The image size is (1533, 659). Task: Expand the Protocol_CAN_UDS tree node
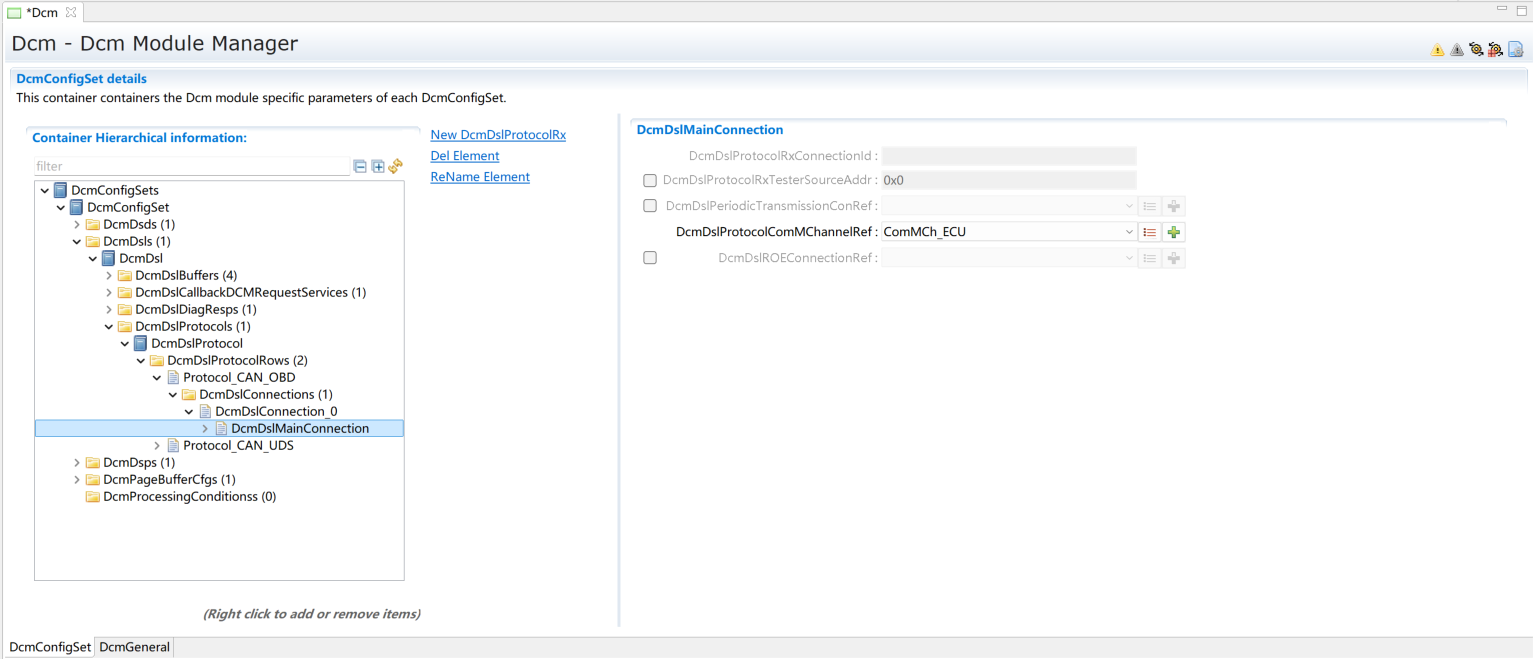pos(157,446)
